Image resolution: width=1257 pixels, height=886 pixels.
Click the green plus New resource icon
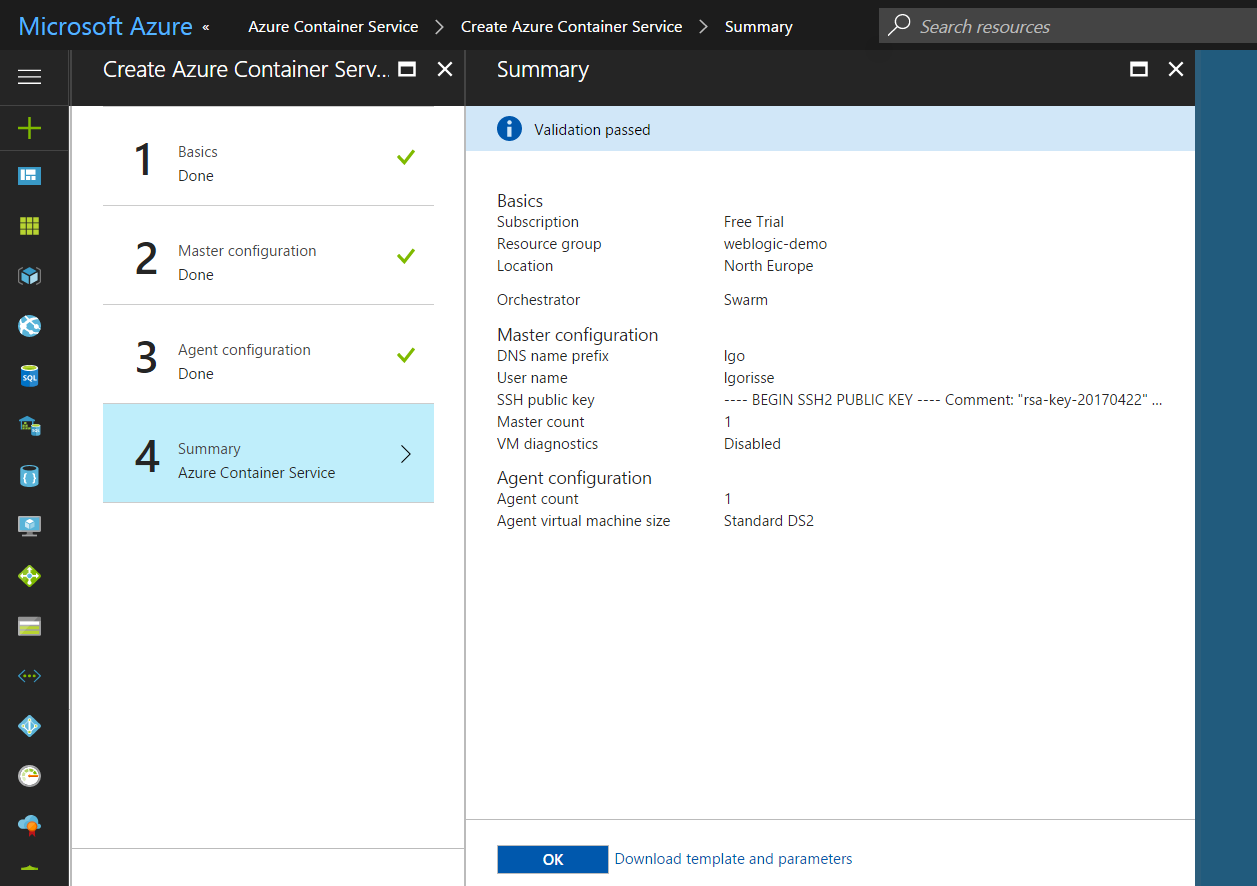pos(30,128)
